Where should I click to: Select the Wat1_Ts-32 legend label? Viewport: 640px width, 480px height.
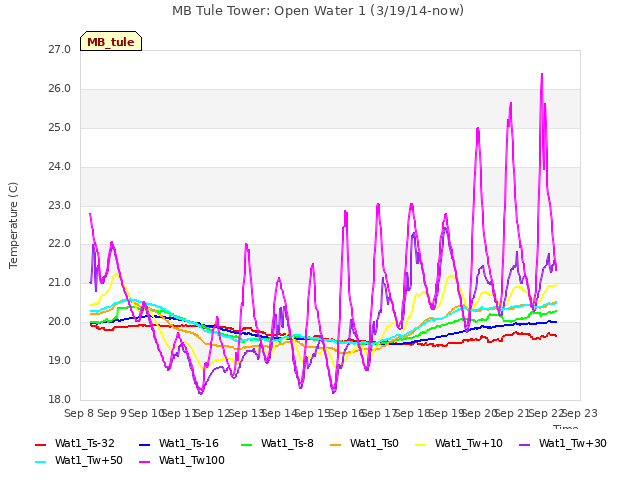[x=84, y=443]
